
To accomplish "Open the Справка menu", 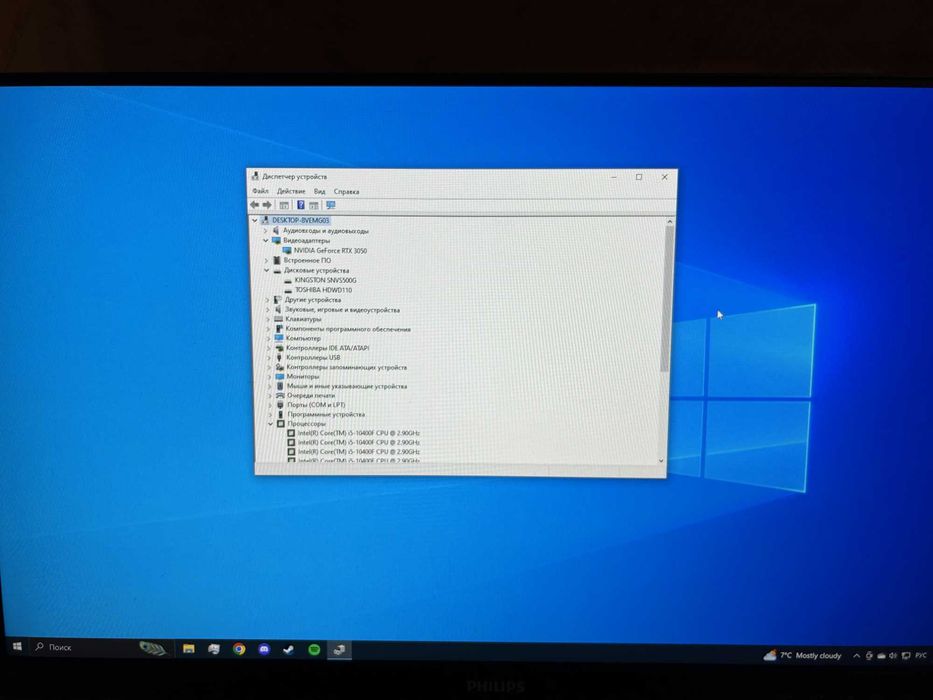I will pyautogui.click(x=346, y=192).
